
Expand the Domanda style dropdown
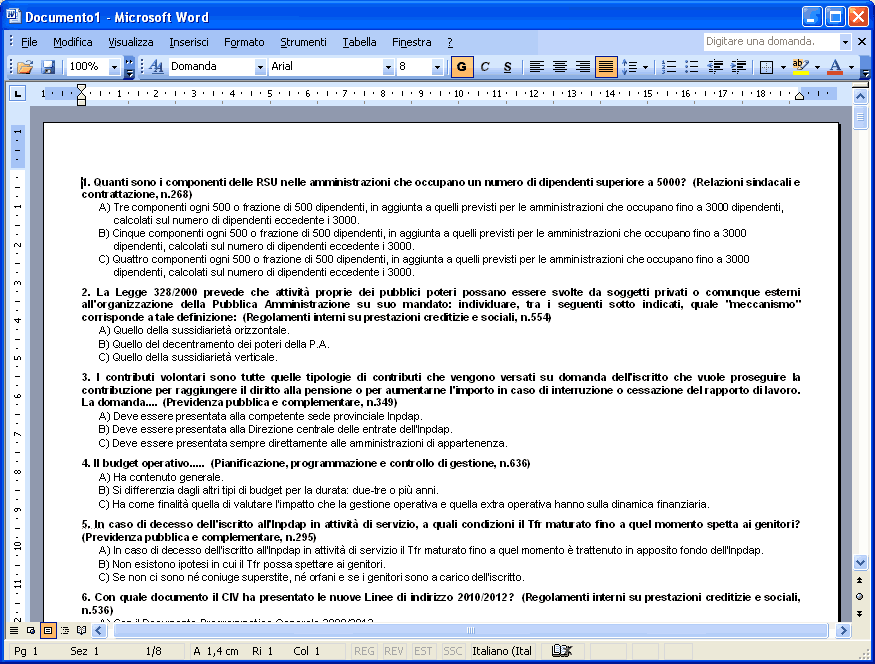[x=260, y=67]
